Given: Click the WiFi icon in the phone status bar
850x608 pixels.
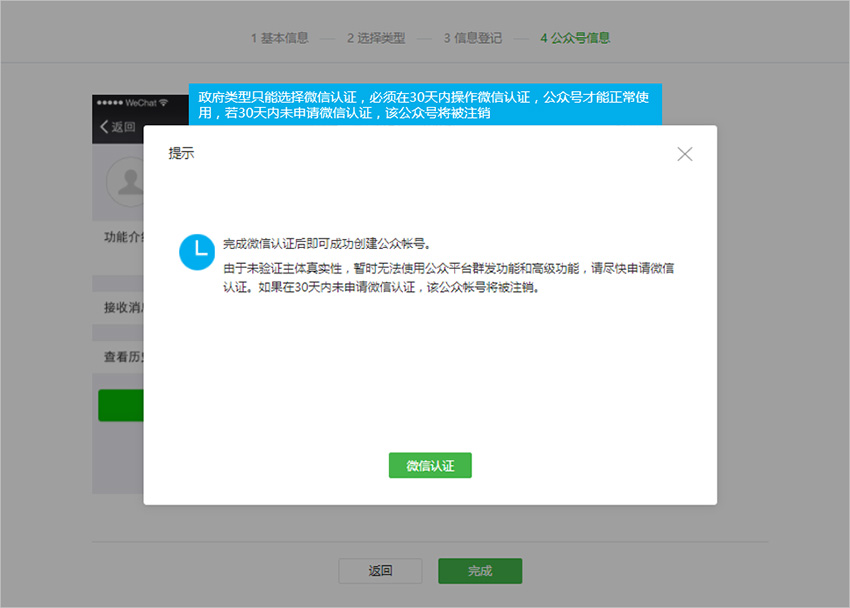Looking at the screenshot, I should click(x=163, y=103).
